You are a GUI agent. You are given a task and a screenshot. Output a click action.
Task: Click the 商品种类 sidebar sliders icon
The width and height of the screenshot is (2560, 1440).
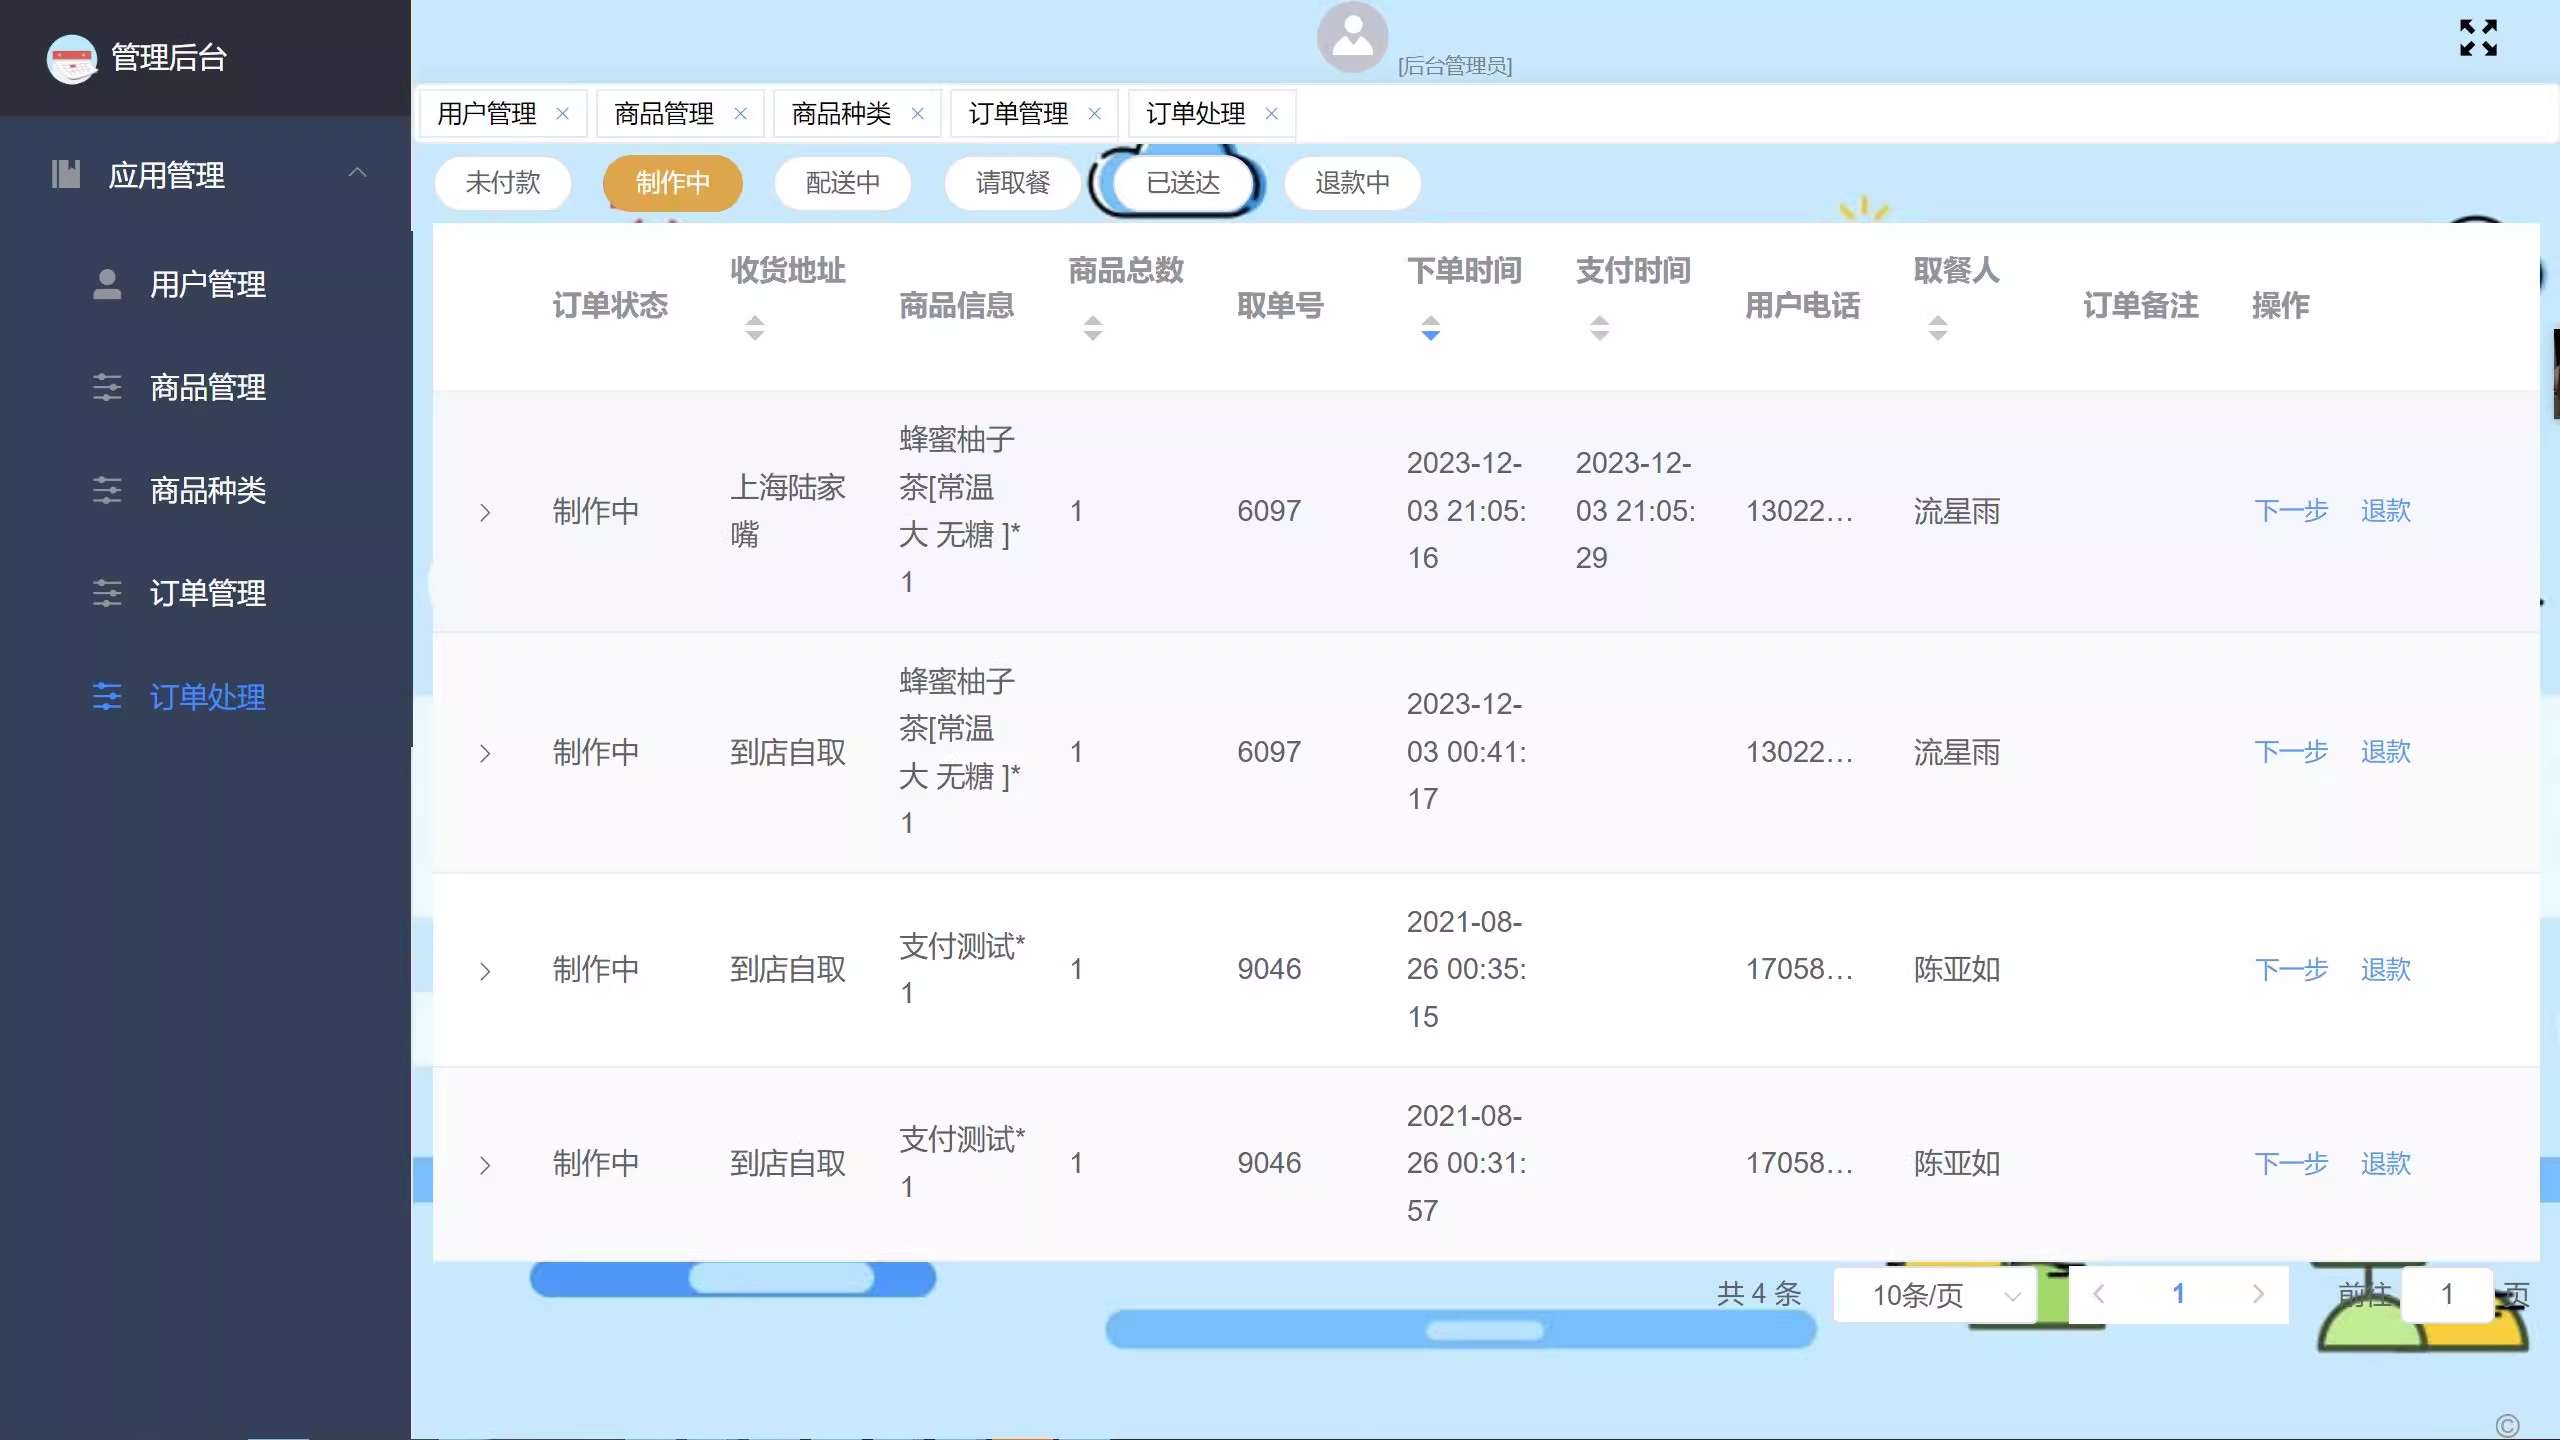107,490
